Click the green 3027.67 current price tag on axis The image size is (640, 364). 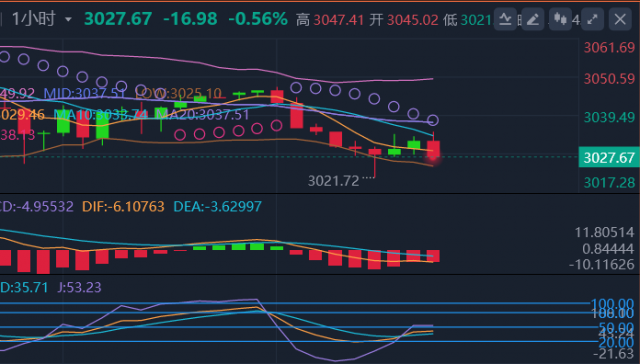609,158
